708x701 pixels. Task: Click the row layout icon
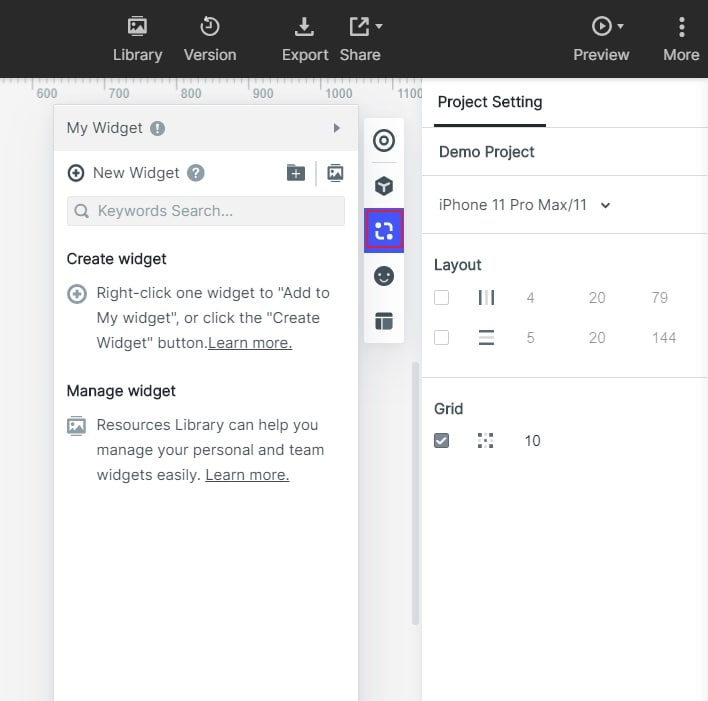(x=486, y=337)
